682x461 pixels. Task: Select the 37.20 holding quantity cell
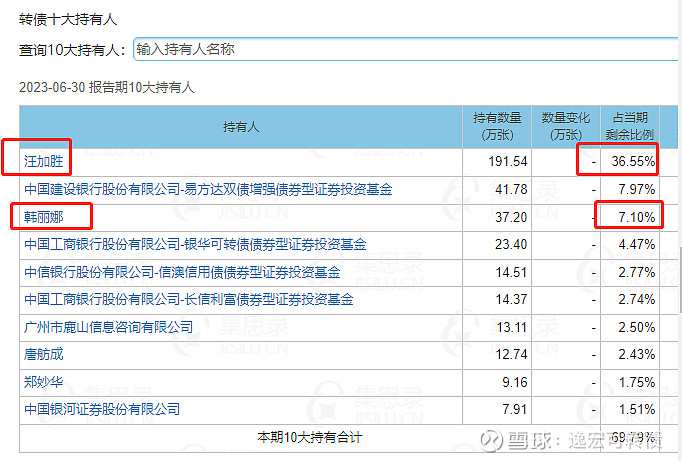tap(497, 217)
